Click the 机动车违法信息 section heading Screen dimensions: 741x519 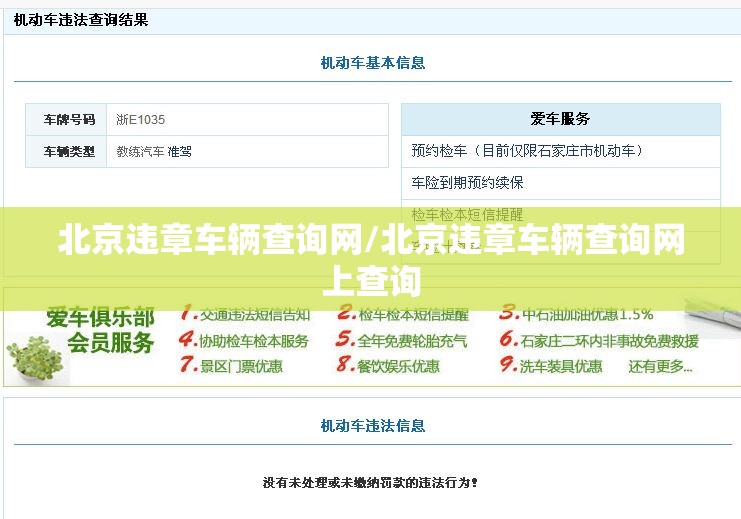pos(373,425)
